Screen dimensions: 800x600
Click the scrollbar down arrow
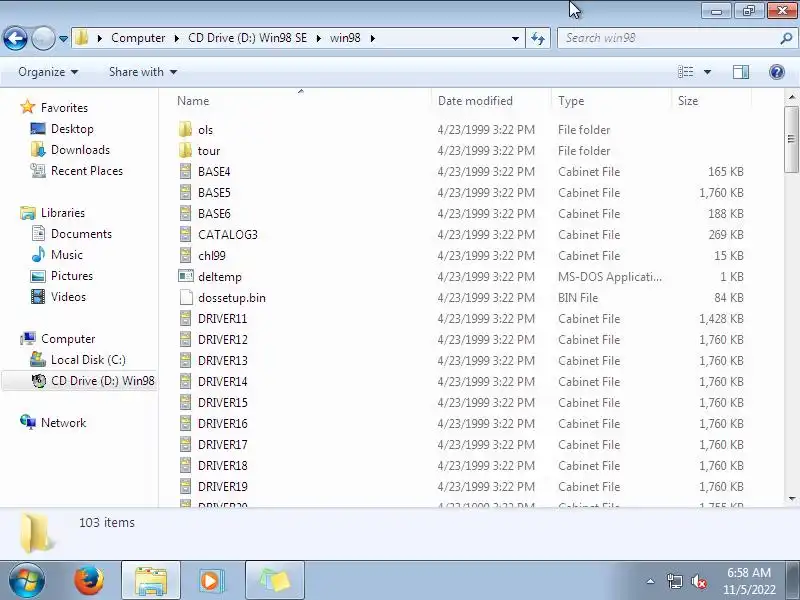pos(791,498)
